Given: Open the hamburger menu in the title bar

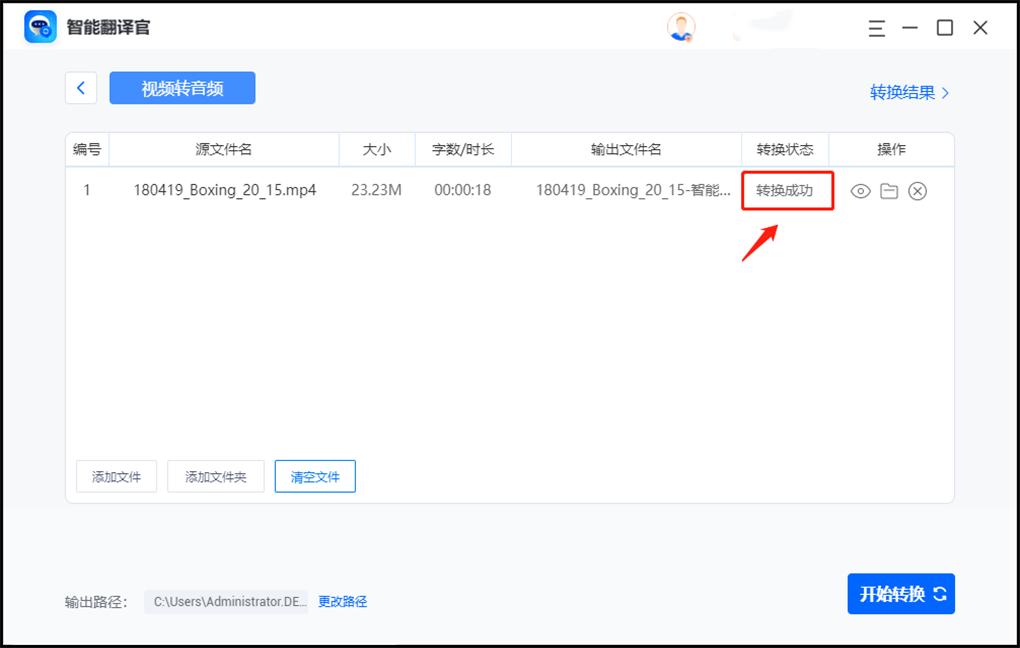Looking at the screenshot, I should (x=875, y=27).
